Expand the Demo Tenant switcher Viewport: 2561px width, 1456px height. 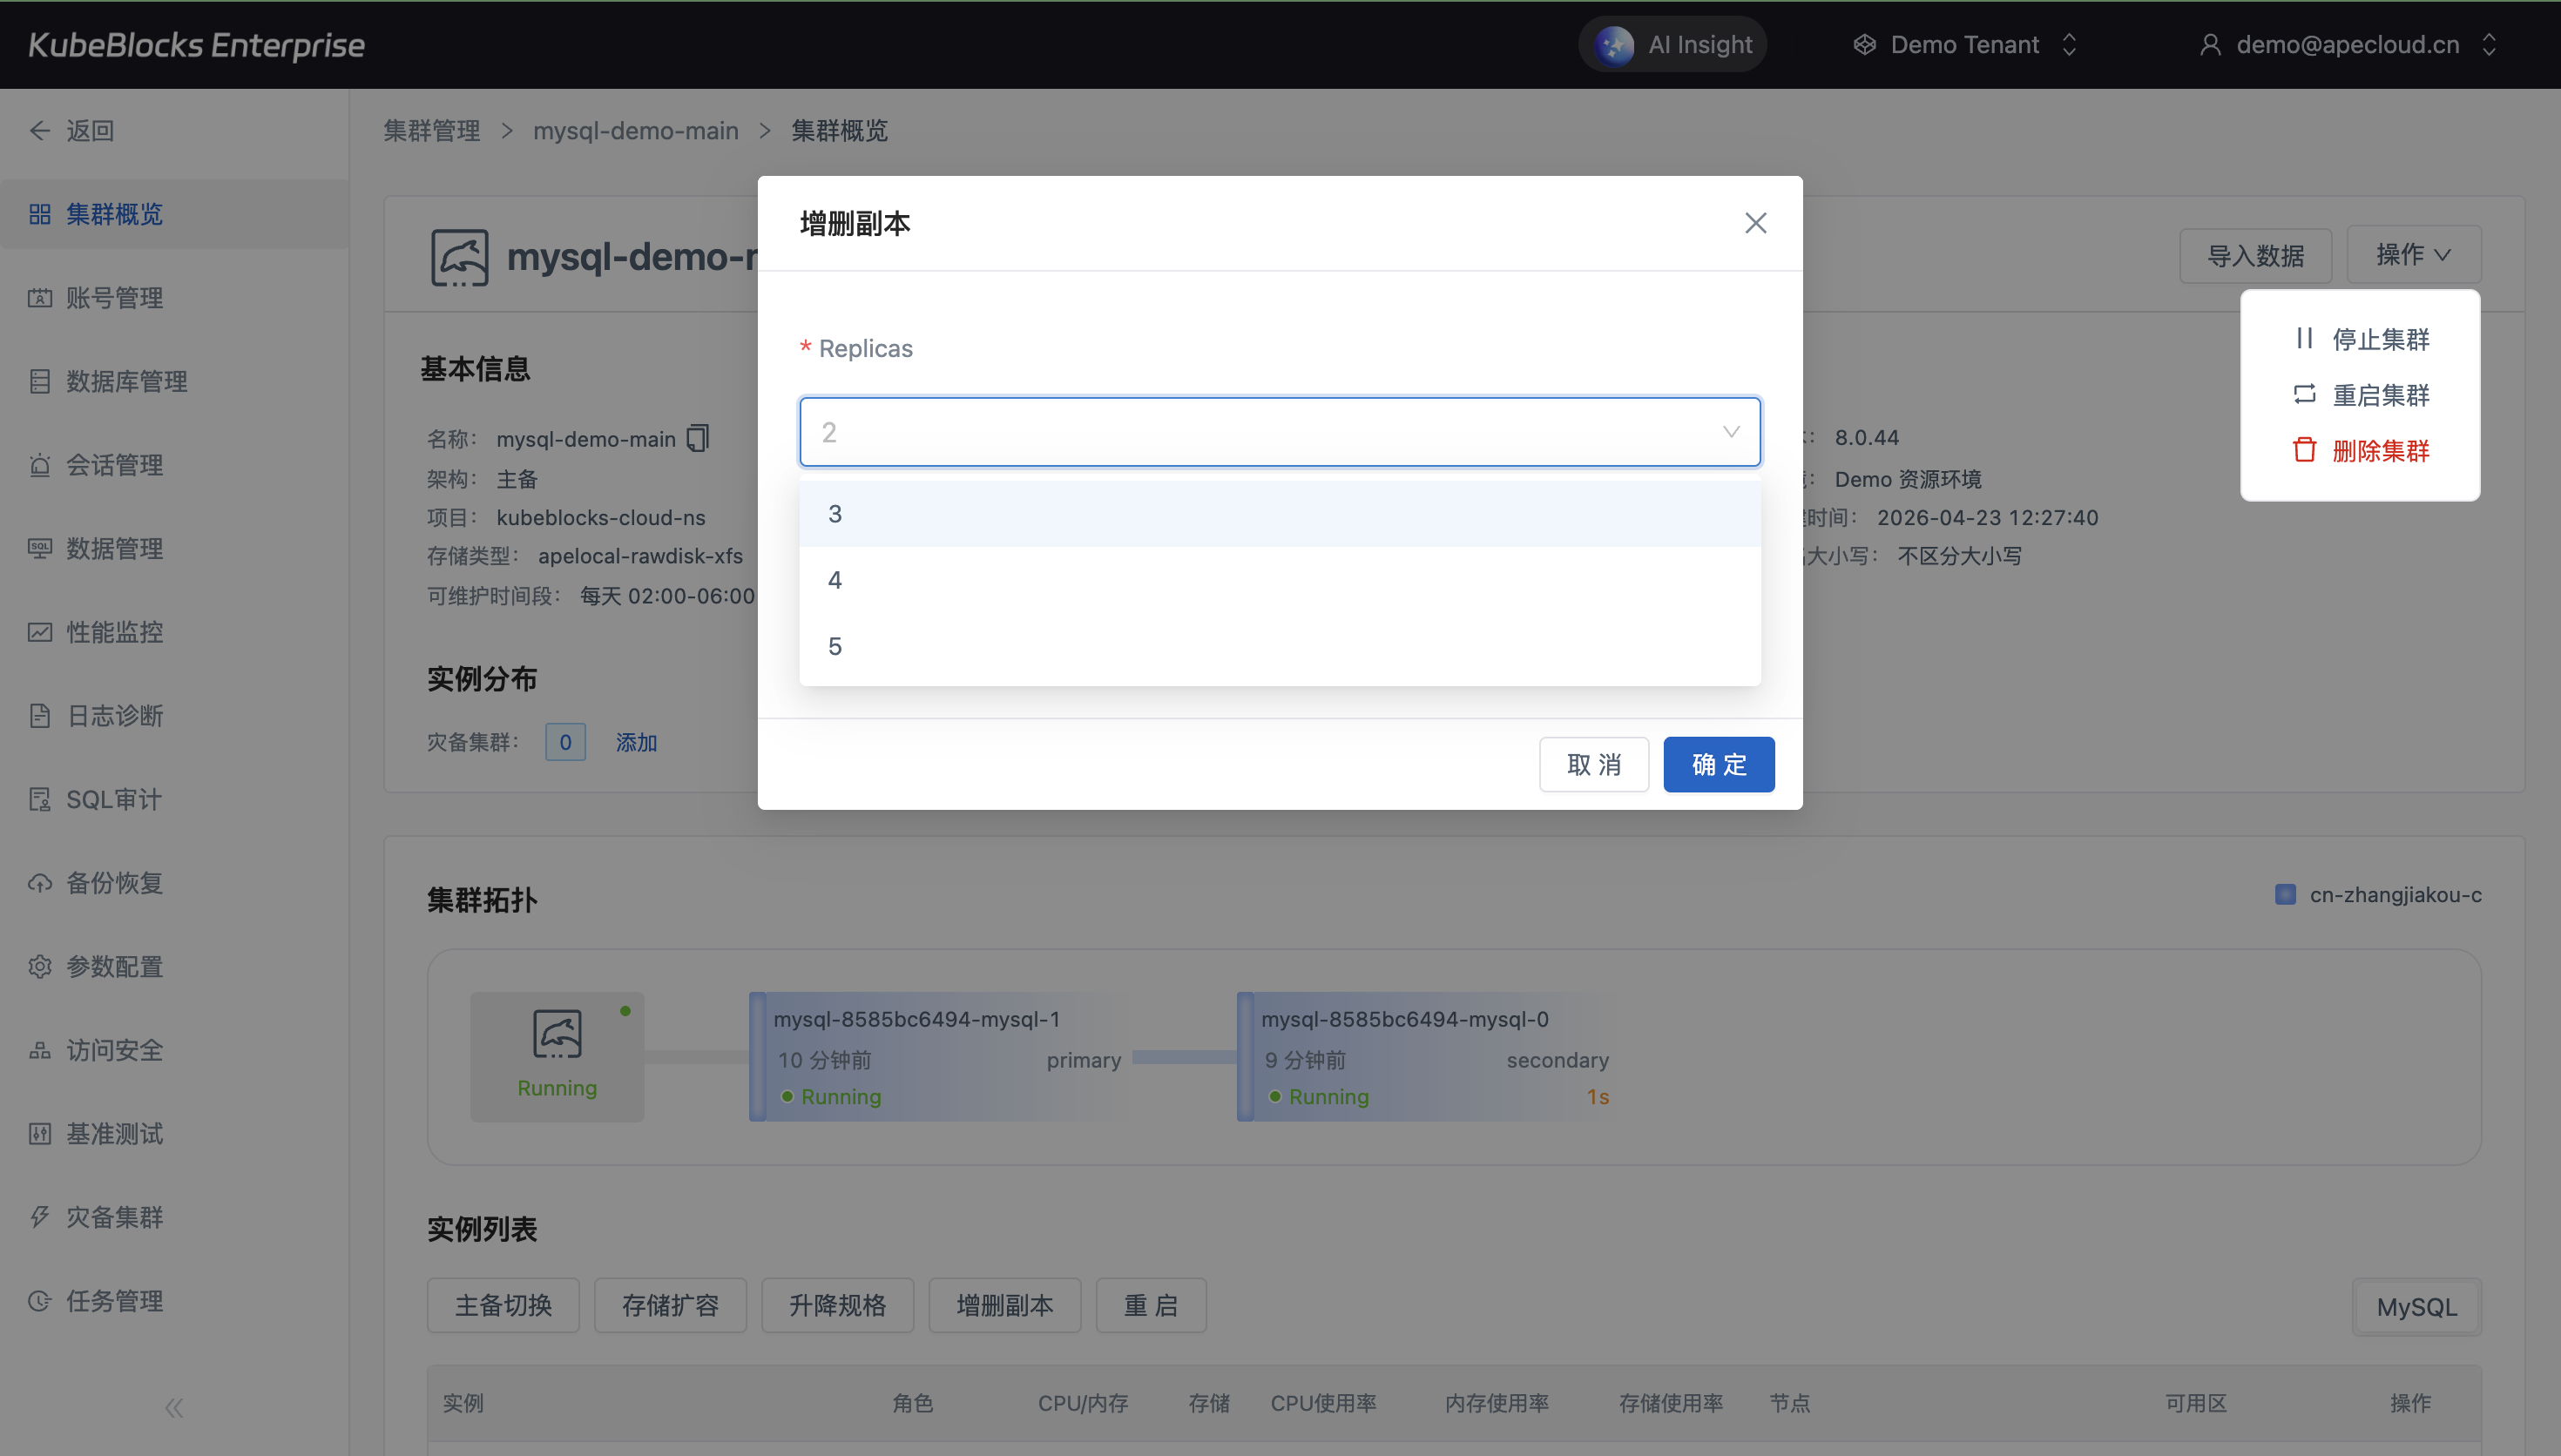point(2069,45)
